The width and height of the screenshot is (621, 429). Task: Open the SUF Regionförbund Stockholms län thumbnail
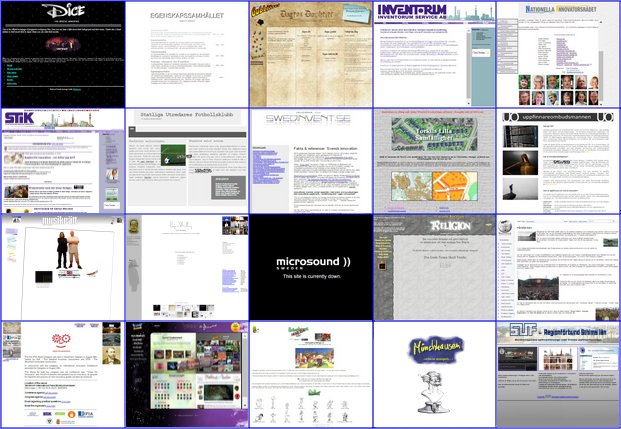tap(558, 374)
